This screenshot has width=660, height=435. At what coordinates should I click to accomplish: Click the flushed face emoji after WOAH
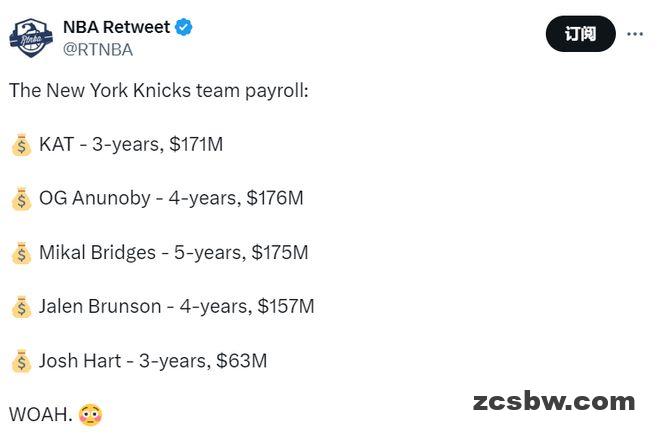coord(90,415)
